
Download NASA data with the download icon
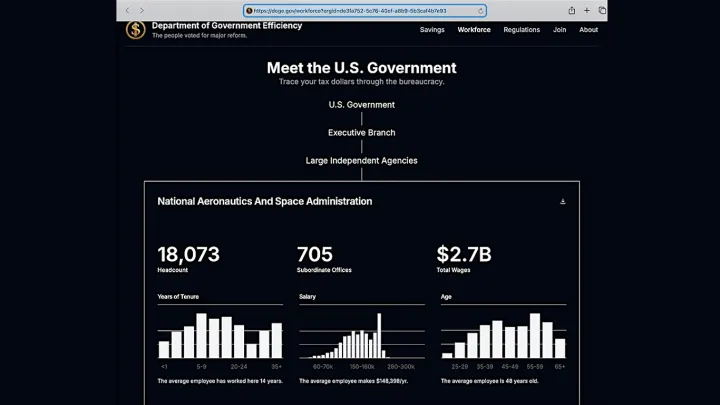pyautogui.click(x=562, y=202)
